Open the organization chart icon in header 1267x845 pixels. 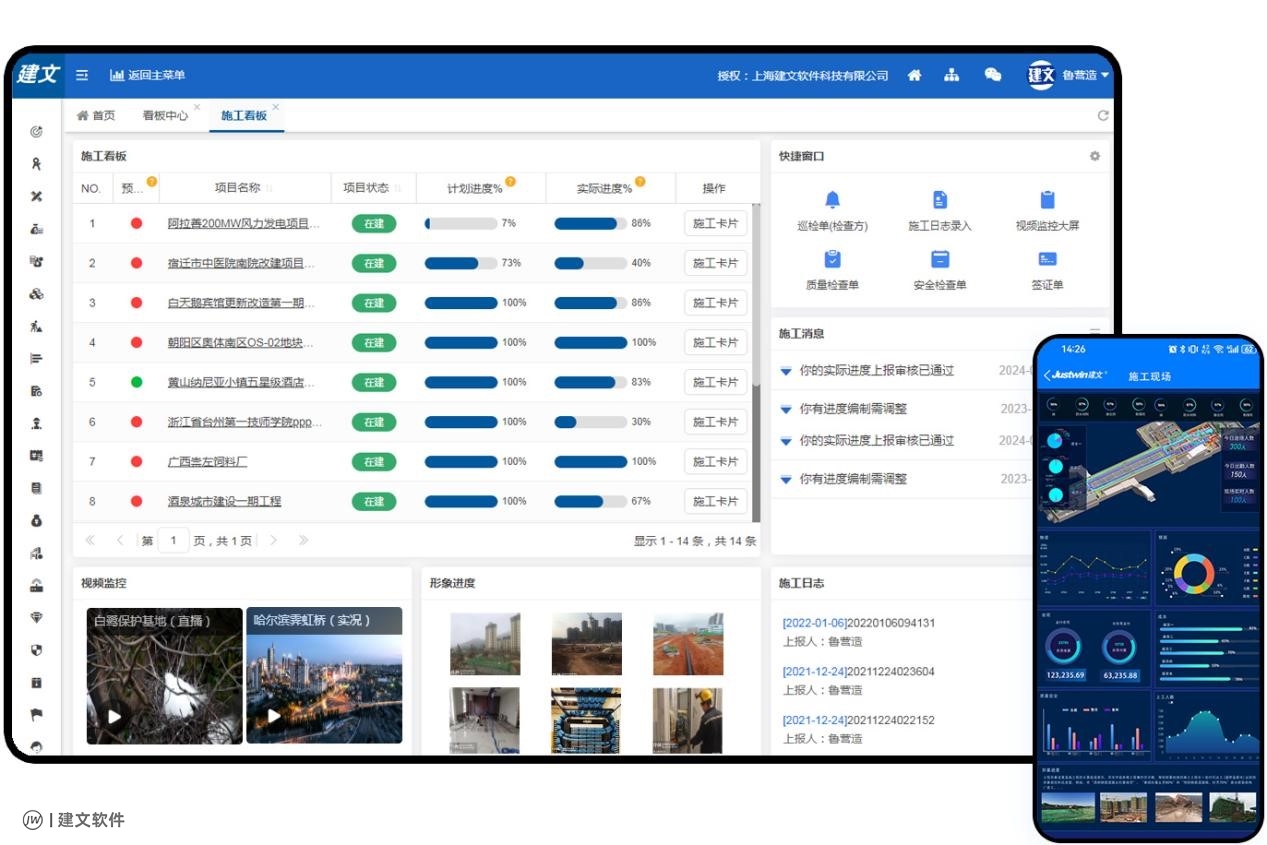[x=951, y=75]
